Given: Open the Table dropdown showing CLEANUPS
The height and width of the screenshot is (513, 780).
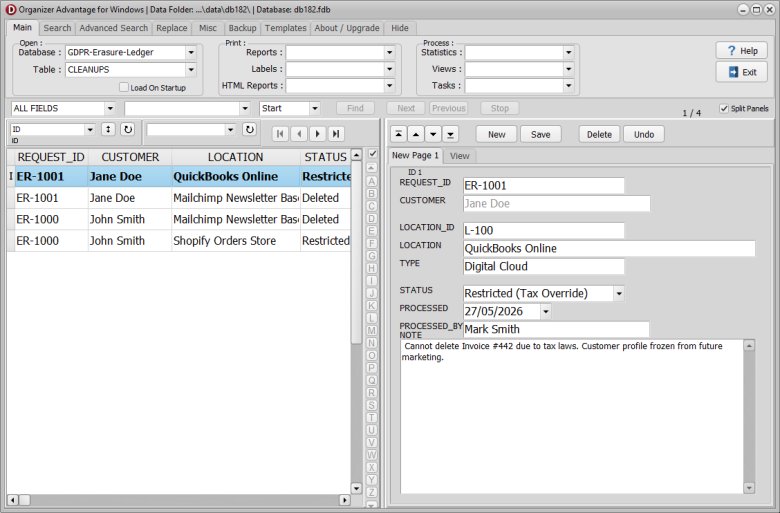Looking at the screenshot, I should [x=191, y=70].
